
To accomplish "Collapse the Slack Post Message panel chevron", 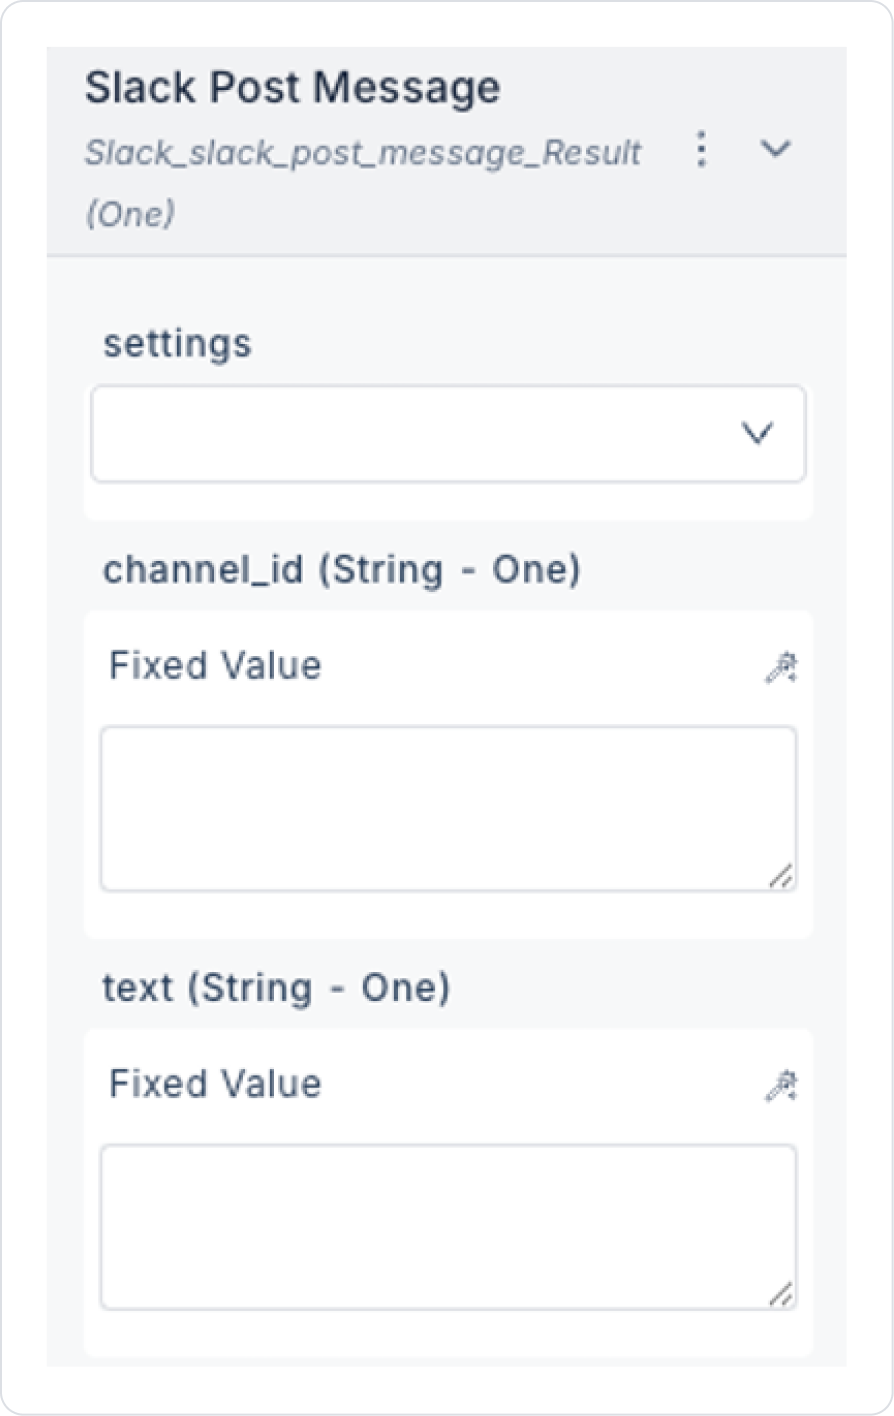I will (x=776, y=150).
